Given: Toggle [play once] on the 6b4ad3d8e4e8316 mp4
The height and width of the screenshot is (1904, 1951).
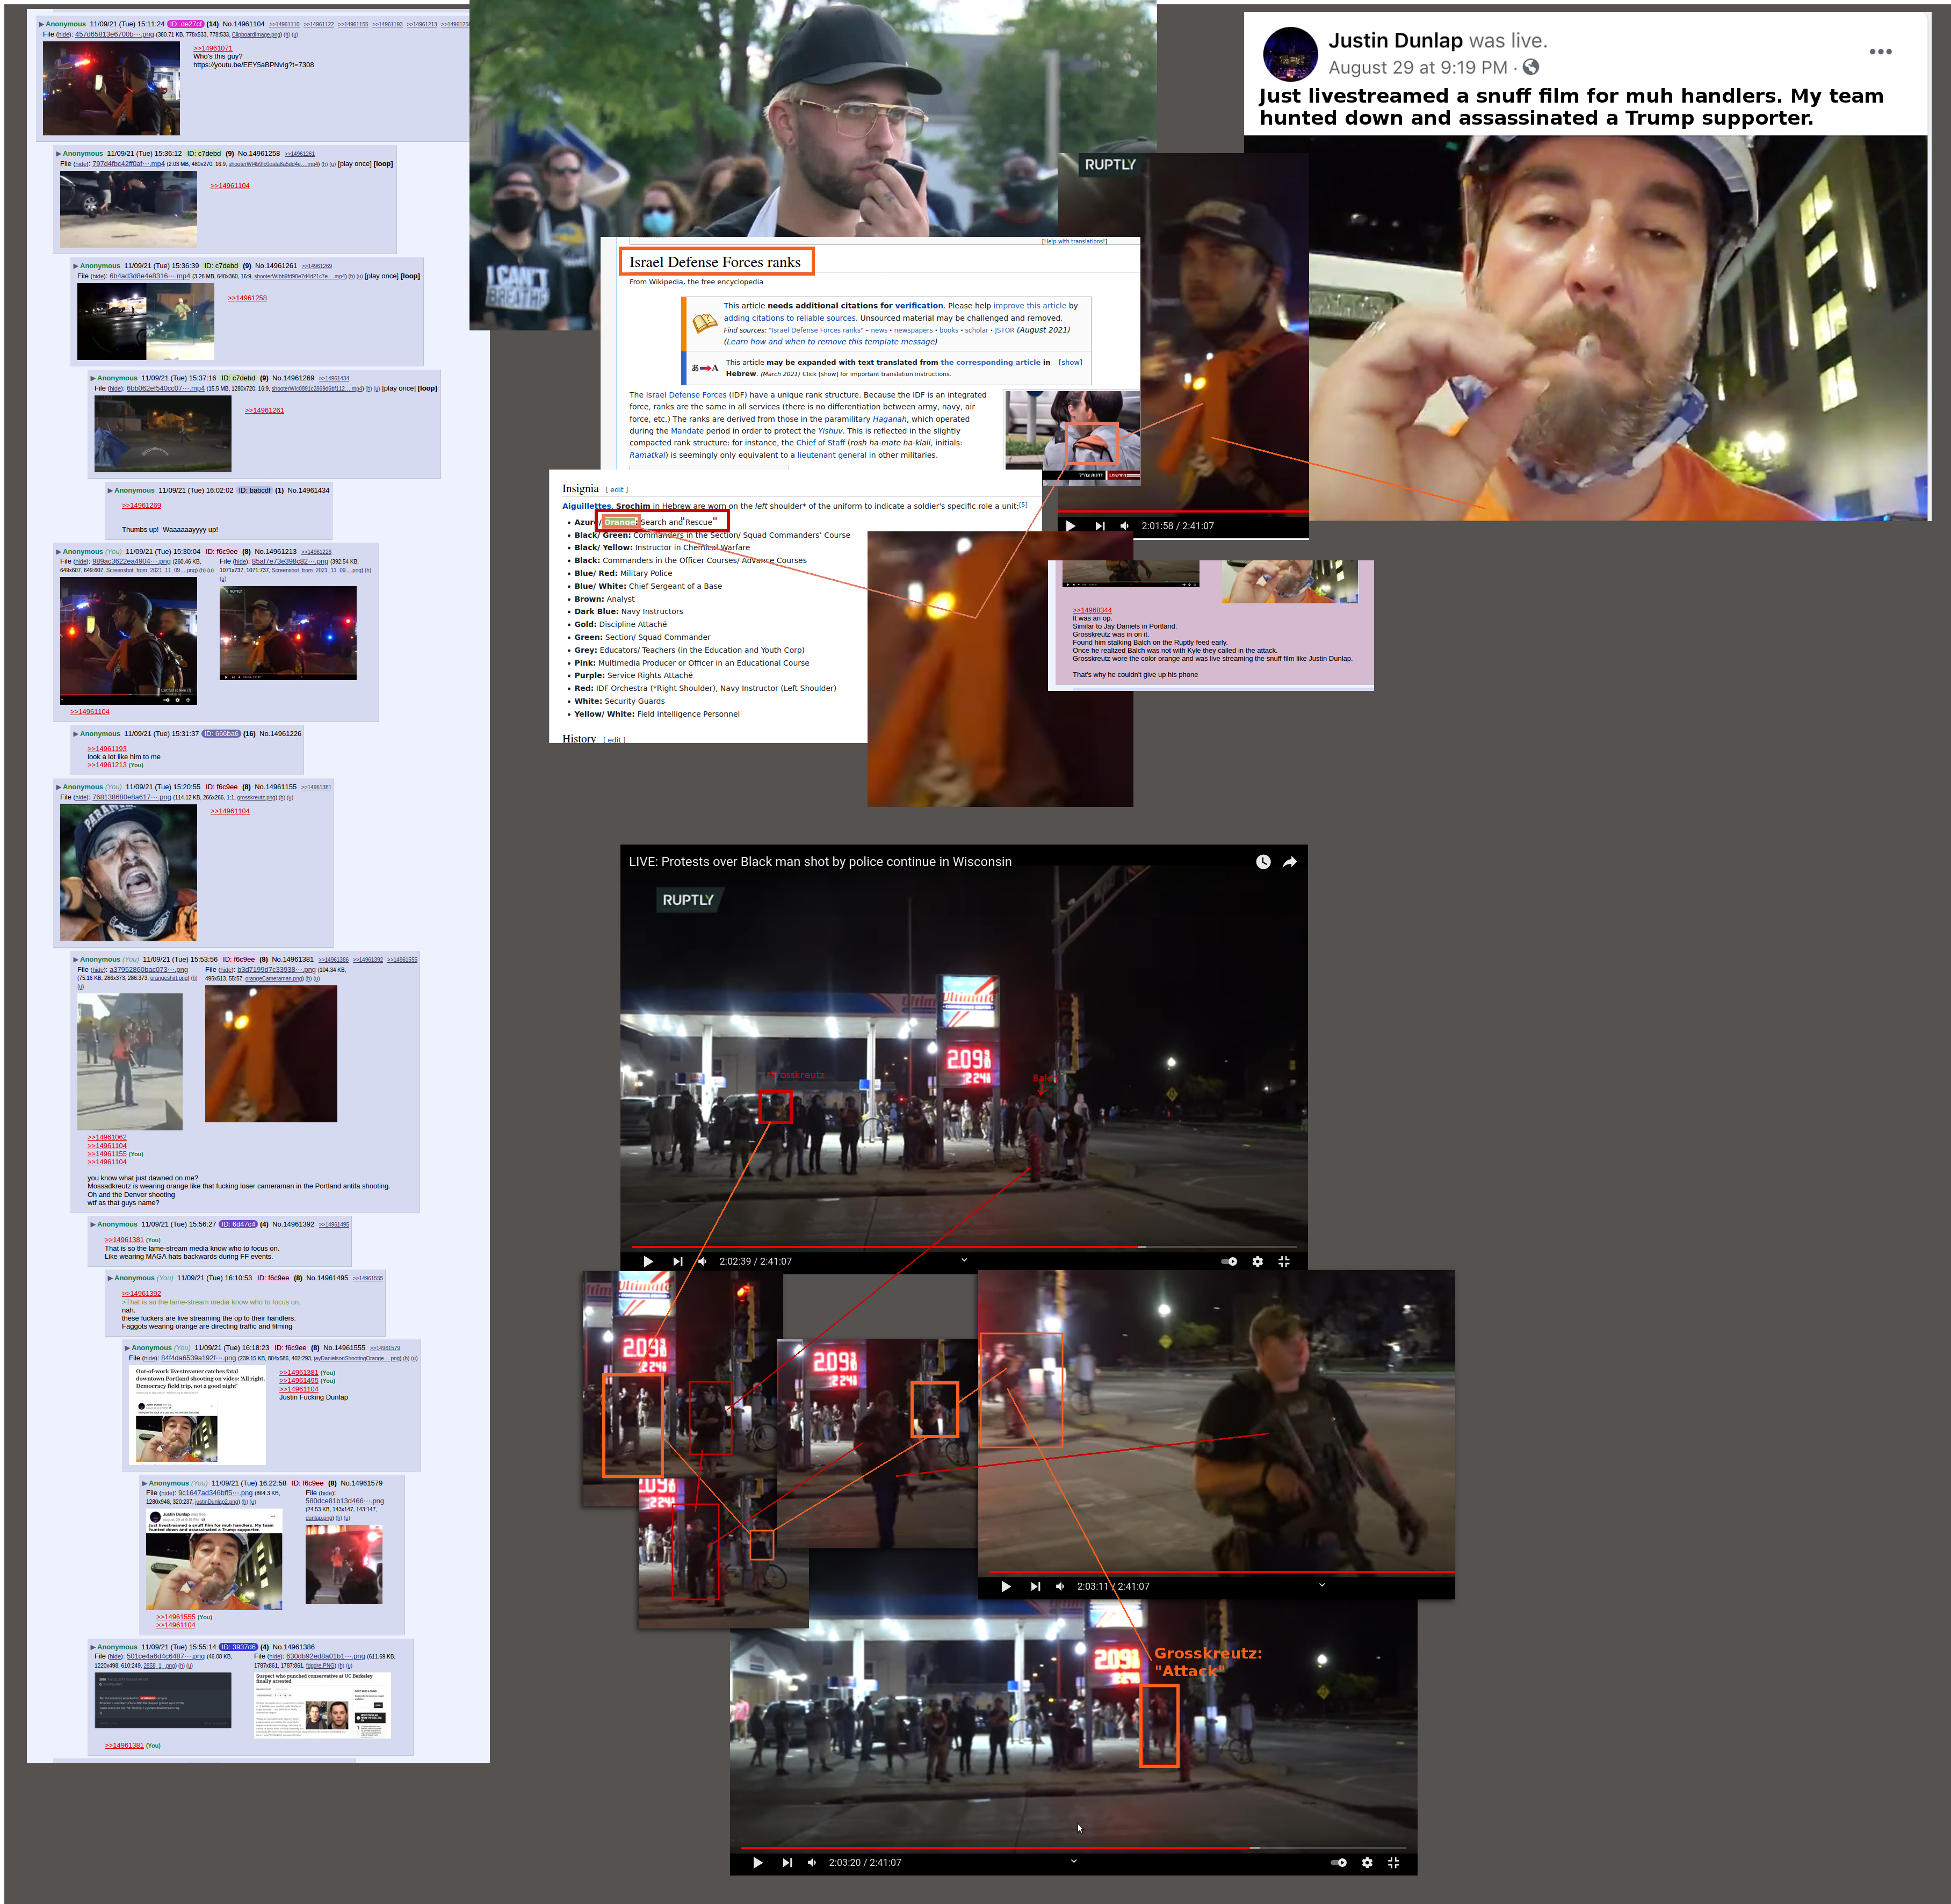Looking at the screenshot, I should tap(381, 276).
